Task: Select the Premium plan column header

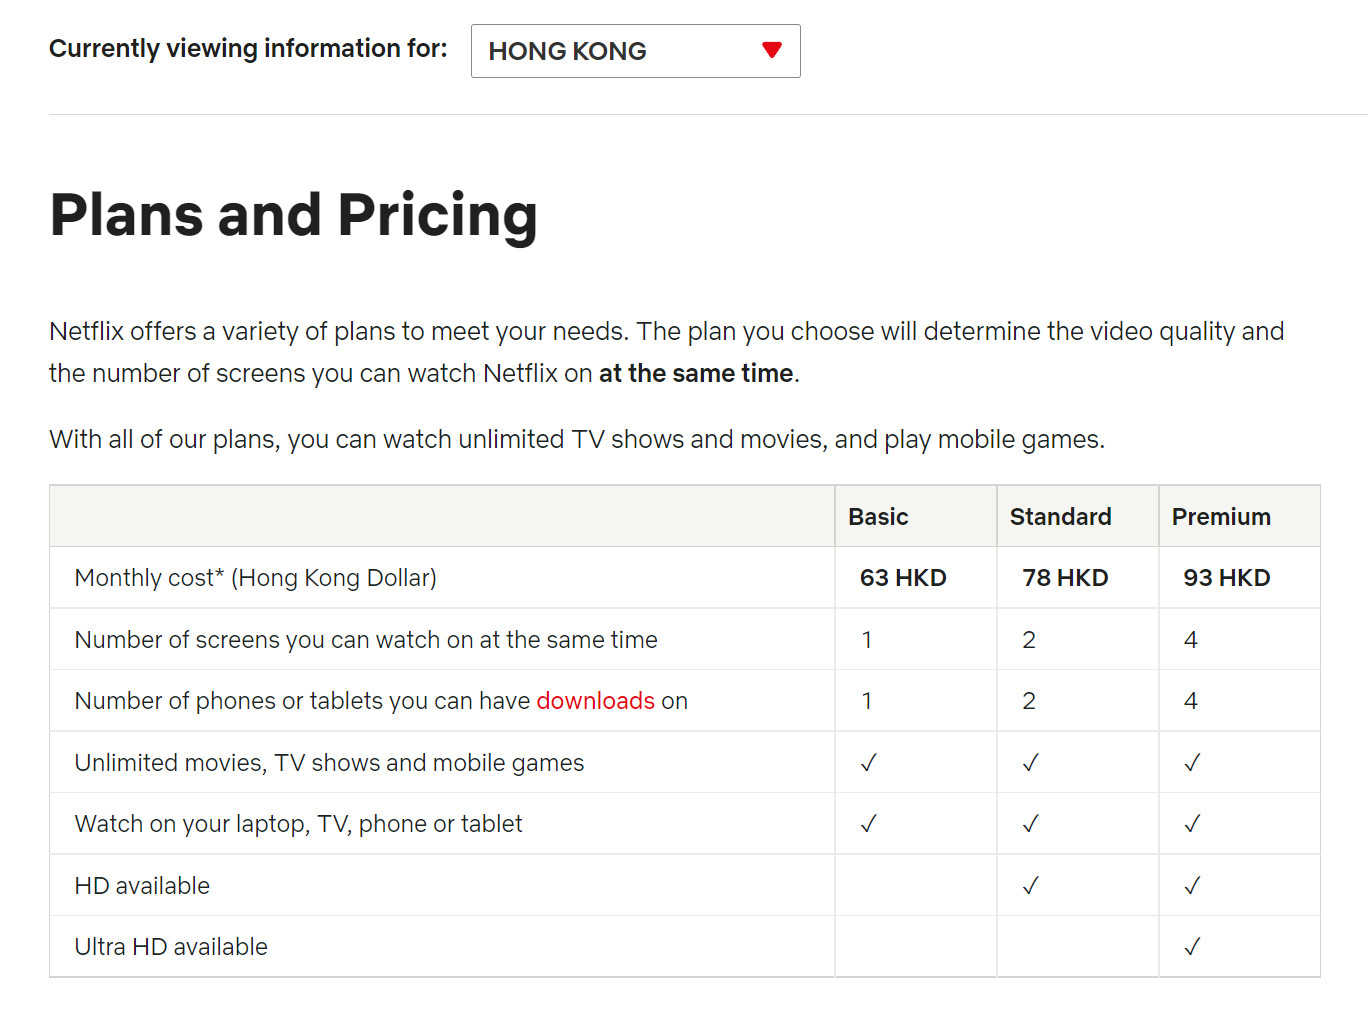Action: coord(1221,517)
